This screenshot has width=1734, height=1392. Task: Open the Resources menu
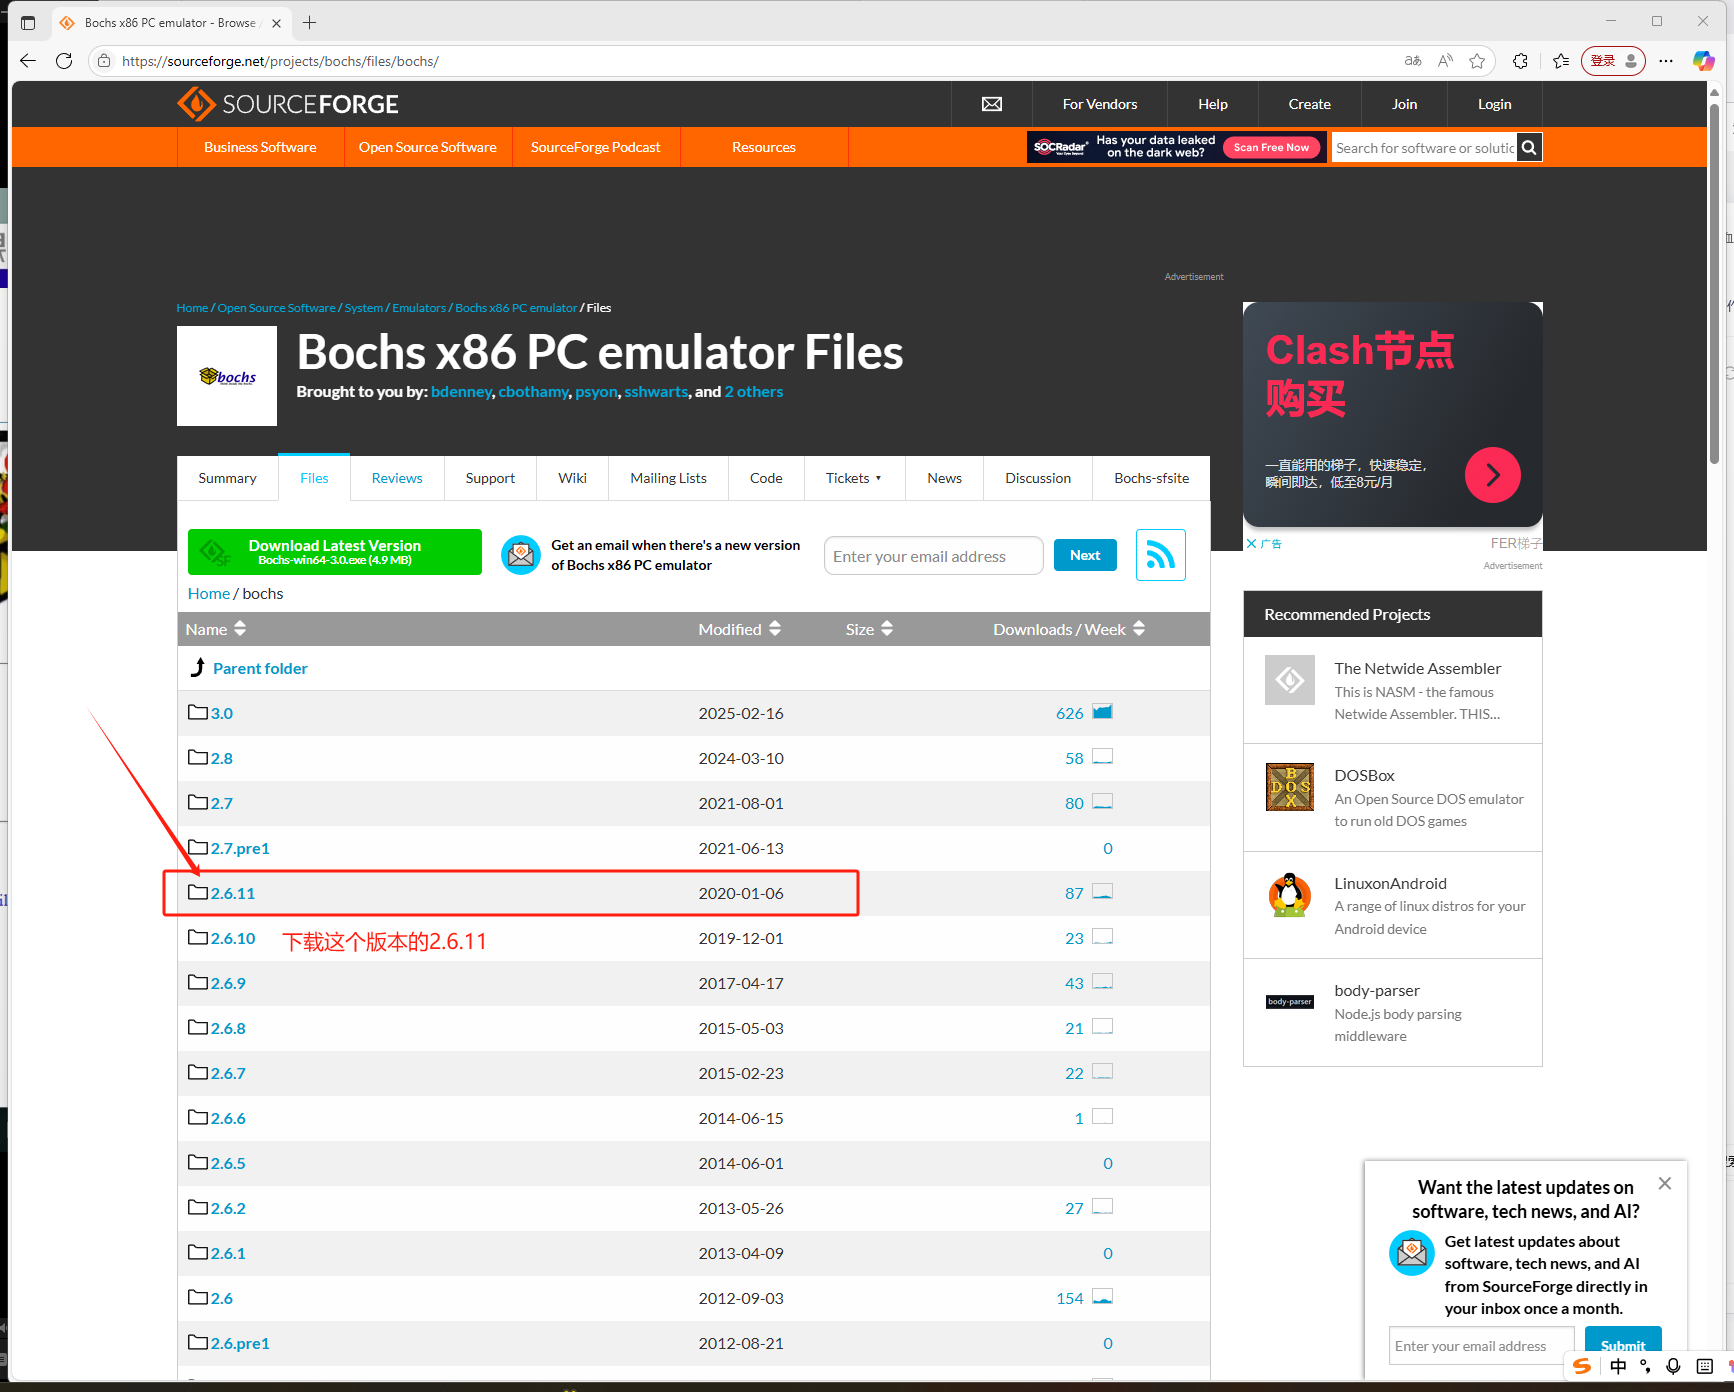[764, 147]
